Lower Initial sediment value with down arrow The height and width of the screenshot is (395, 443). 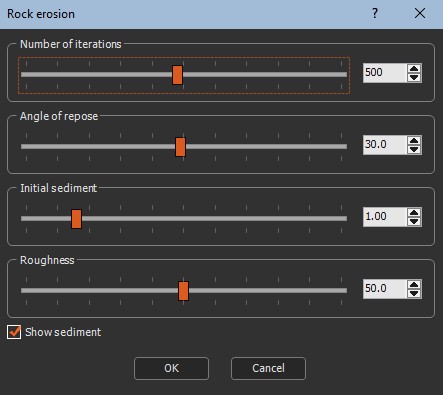[x=414, y=221]
